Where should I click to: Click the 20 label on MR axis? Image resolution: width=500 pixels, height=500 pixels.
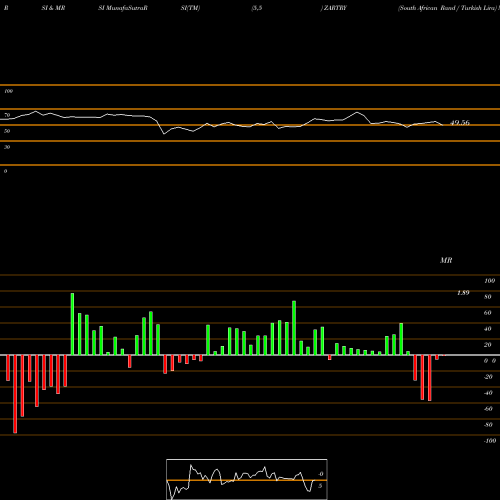click(488, 345)
